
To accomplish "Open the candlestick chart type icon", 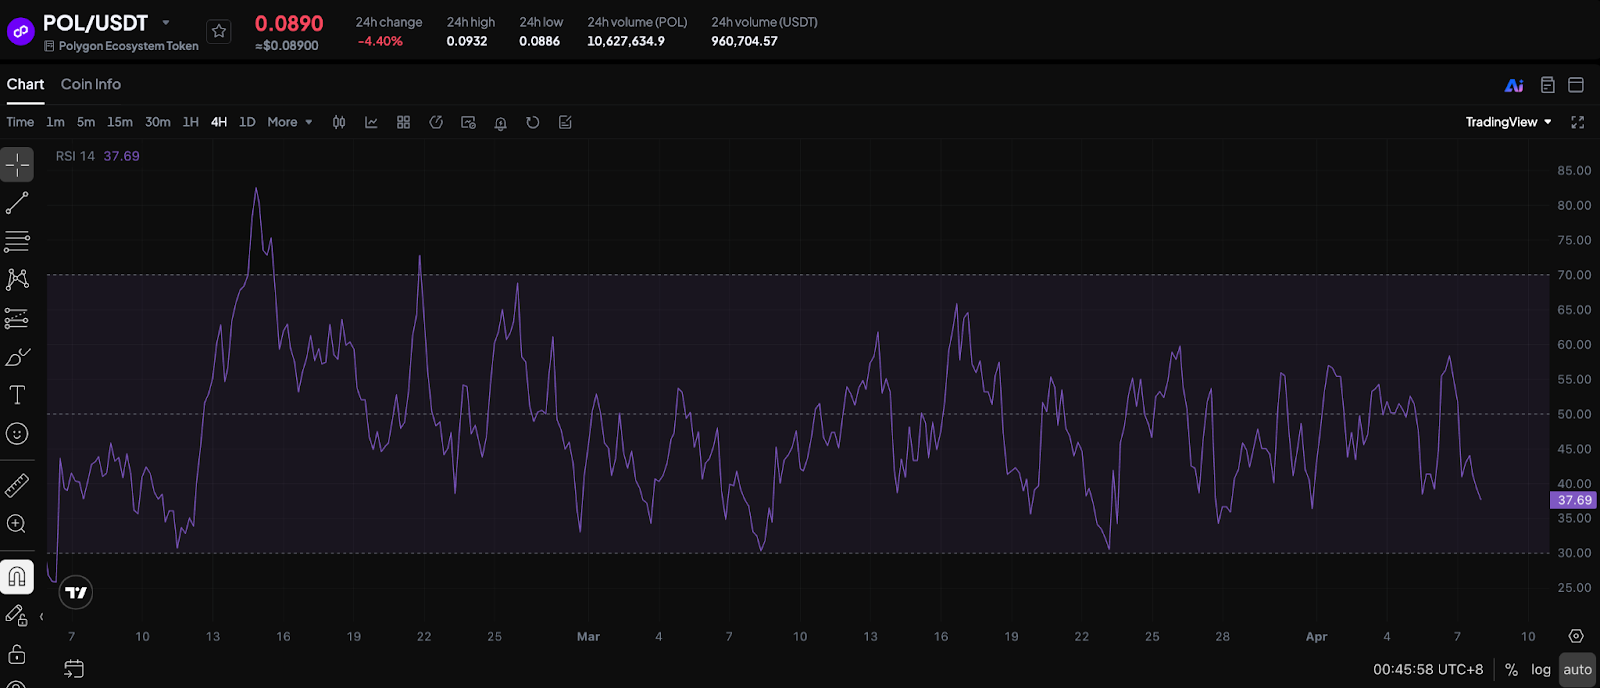I will (x=339, y=122).
